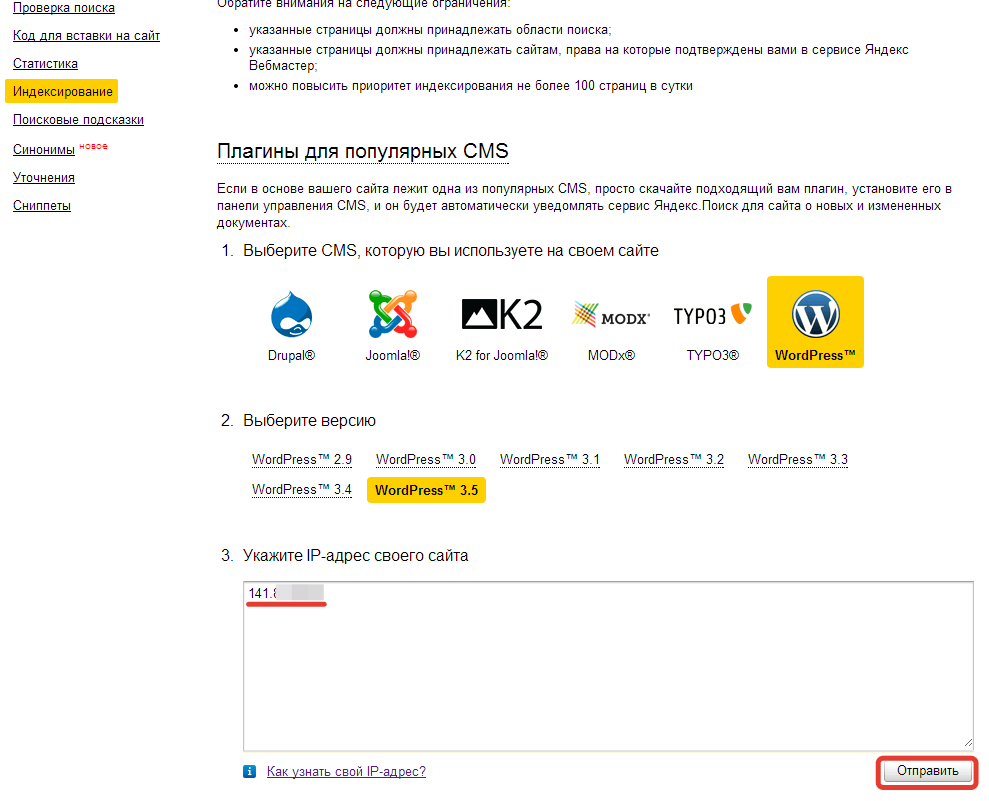This screenshot has width=989, height=801.
Task: Choose version WordPress 3.0
Action: tap(426, 460)
